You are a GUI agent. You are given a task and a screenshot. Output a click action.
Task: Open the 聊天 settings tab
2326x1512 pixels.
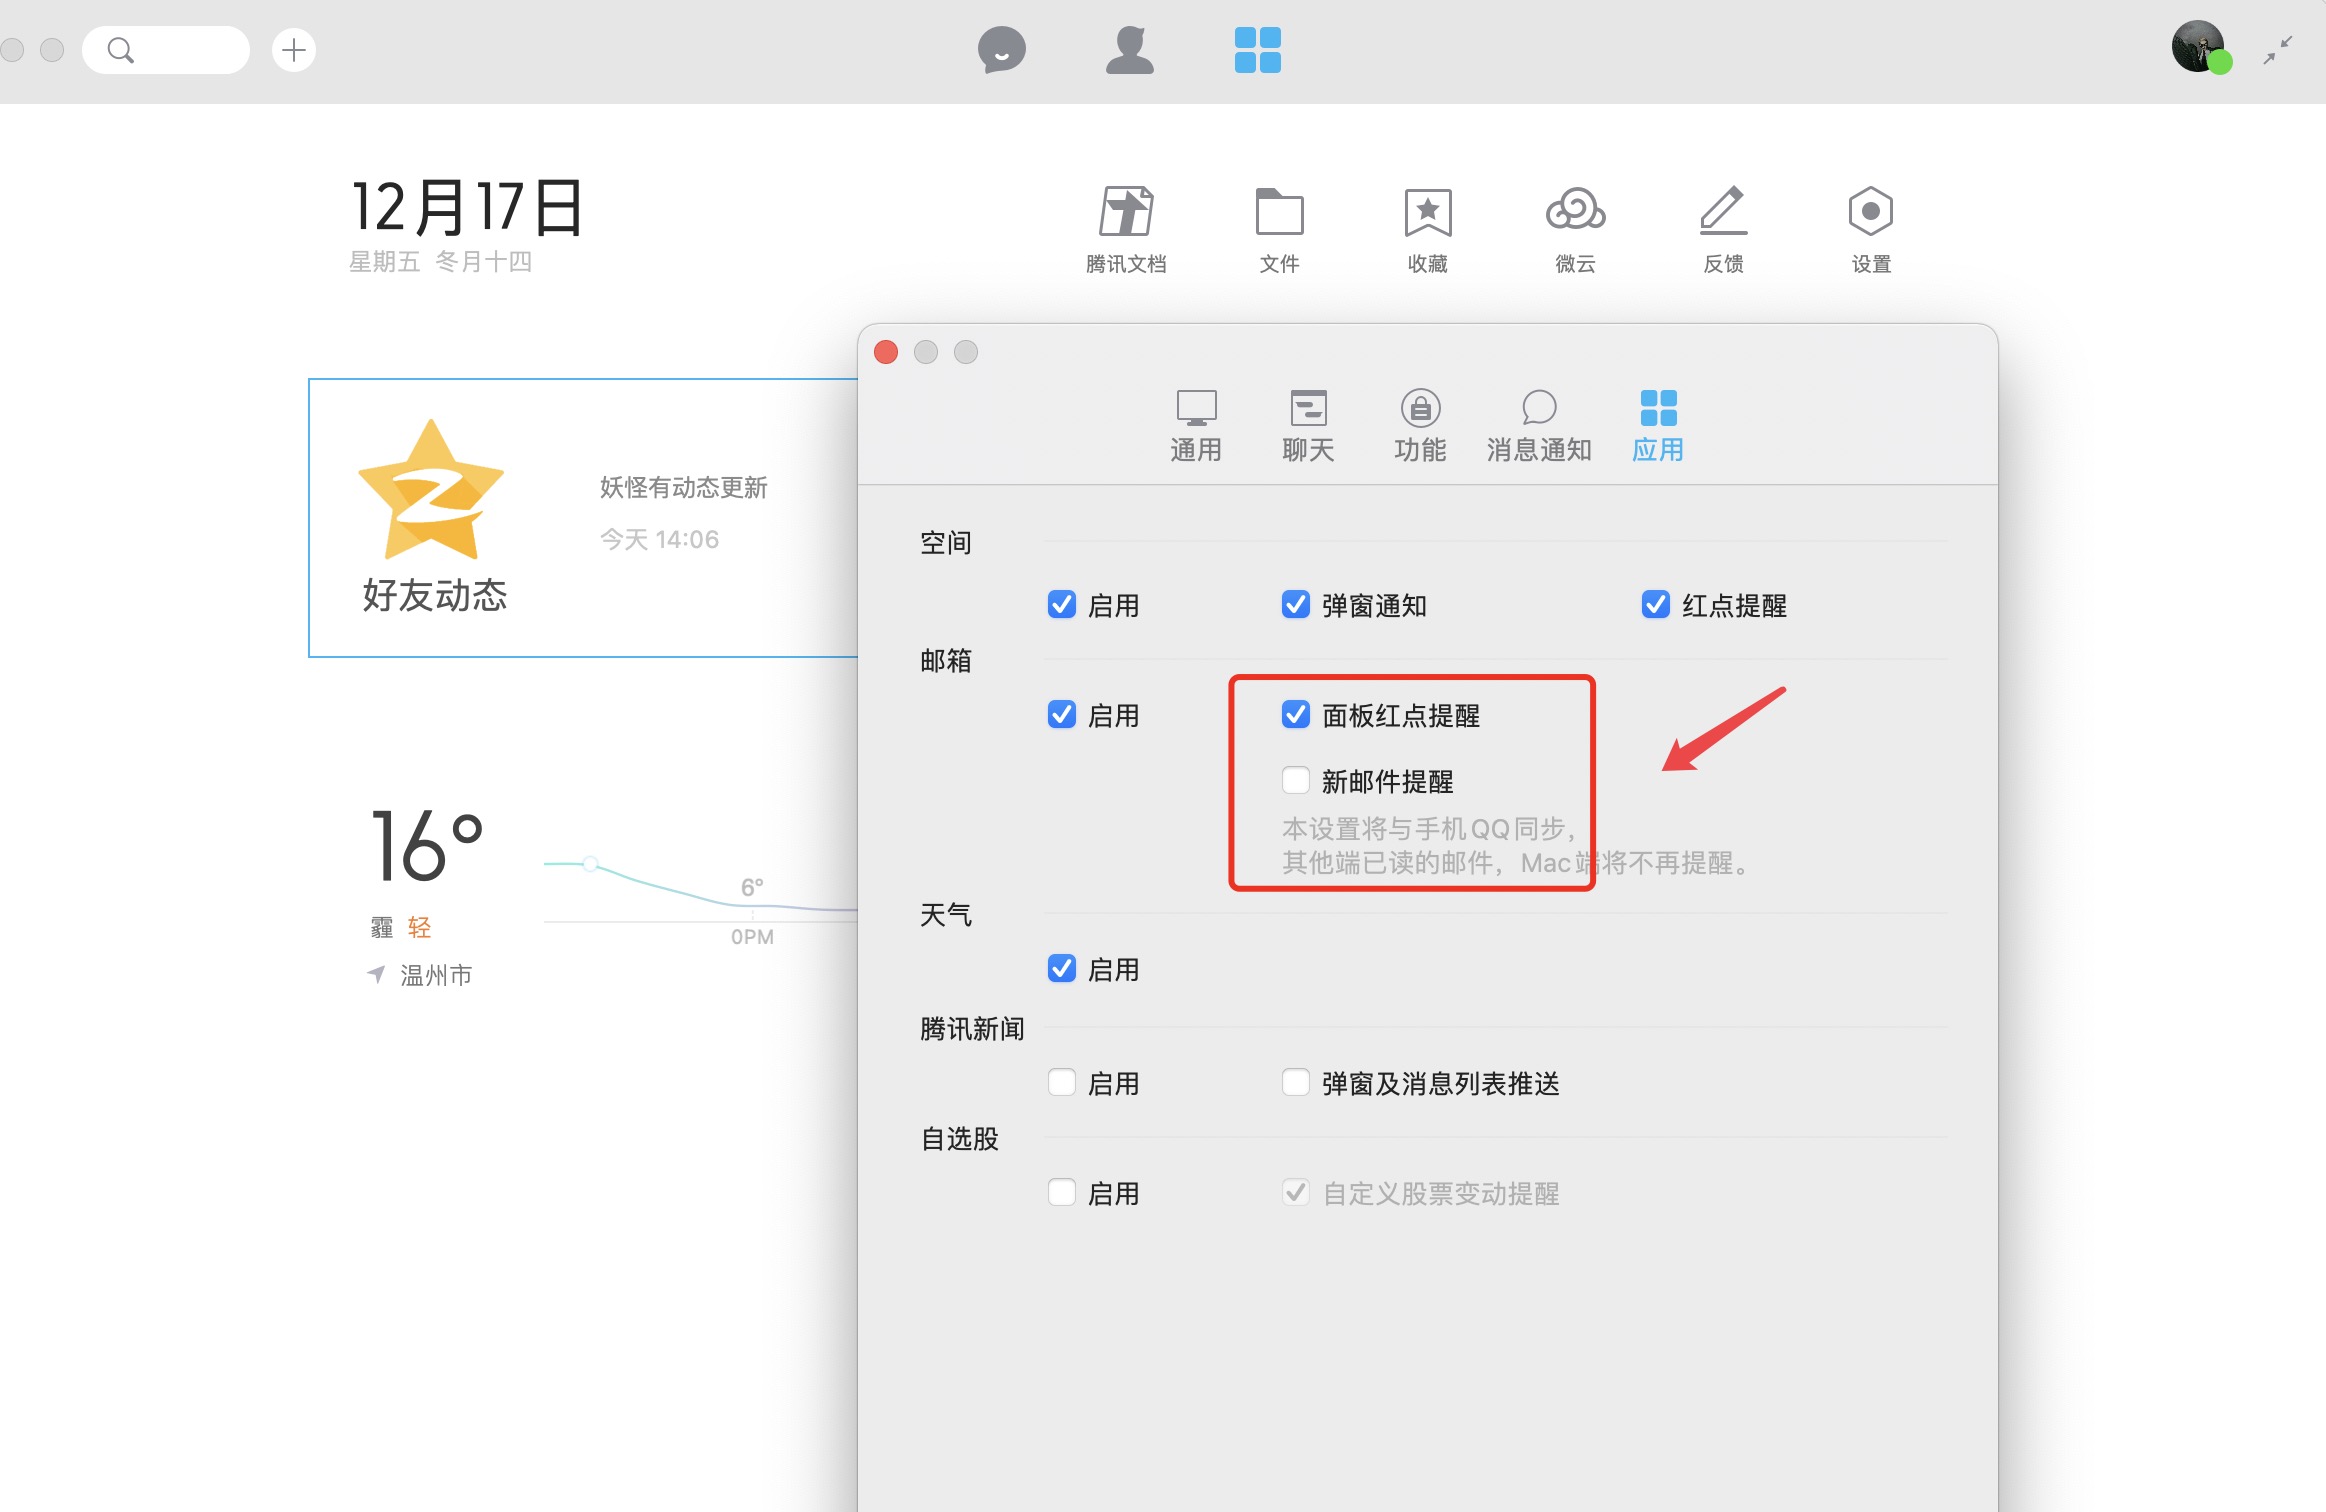(1308, 426)
